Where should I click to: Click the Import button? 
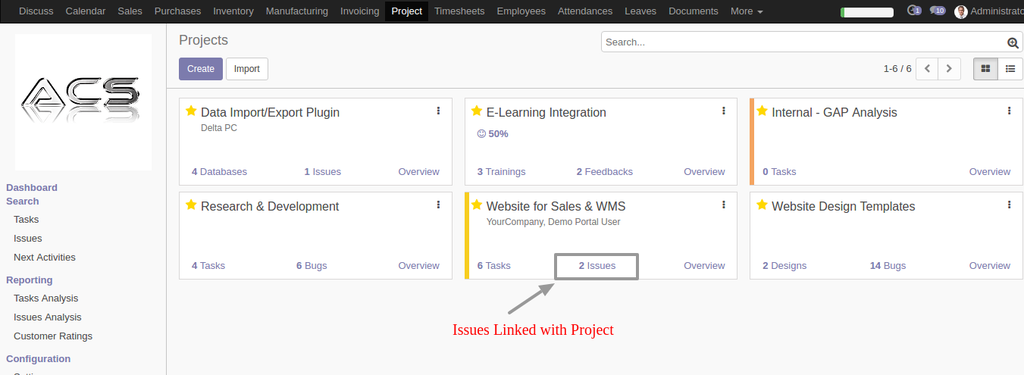247,69
